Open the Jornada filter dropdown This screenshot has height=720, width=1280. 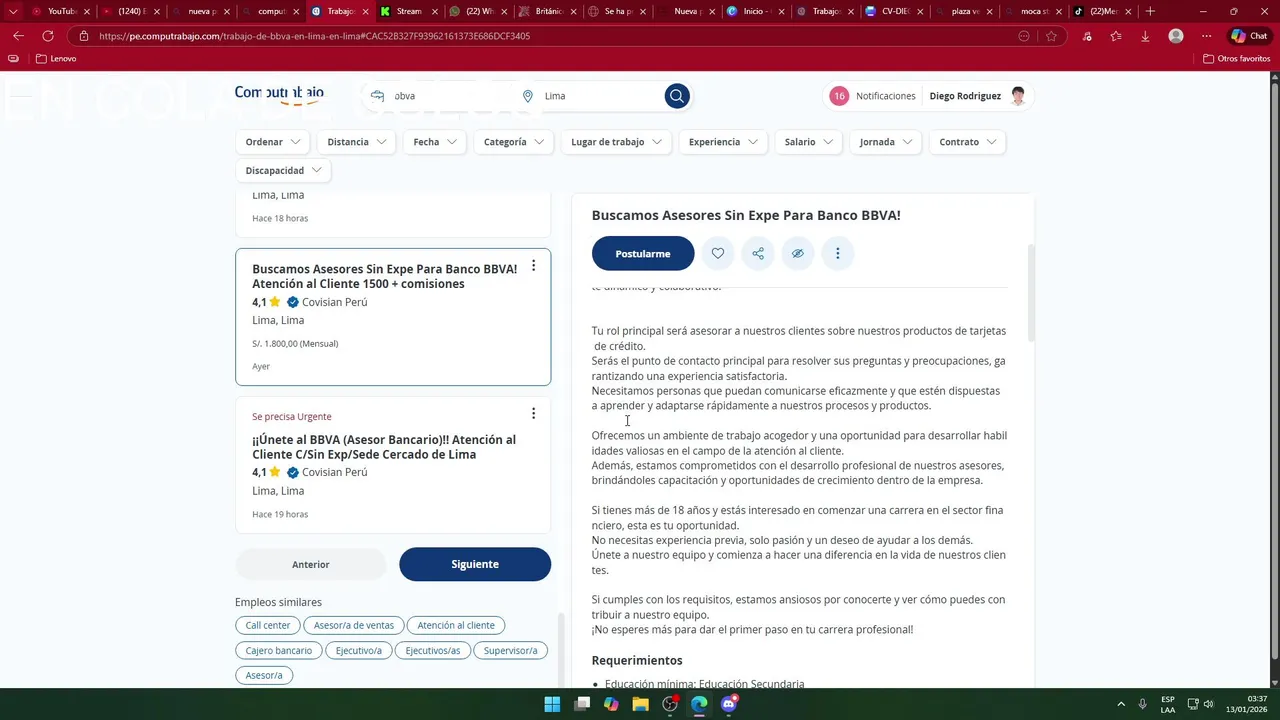[x=886, y=142]
